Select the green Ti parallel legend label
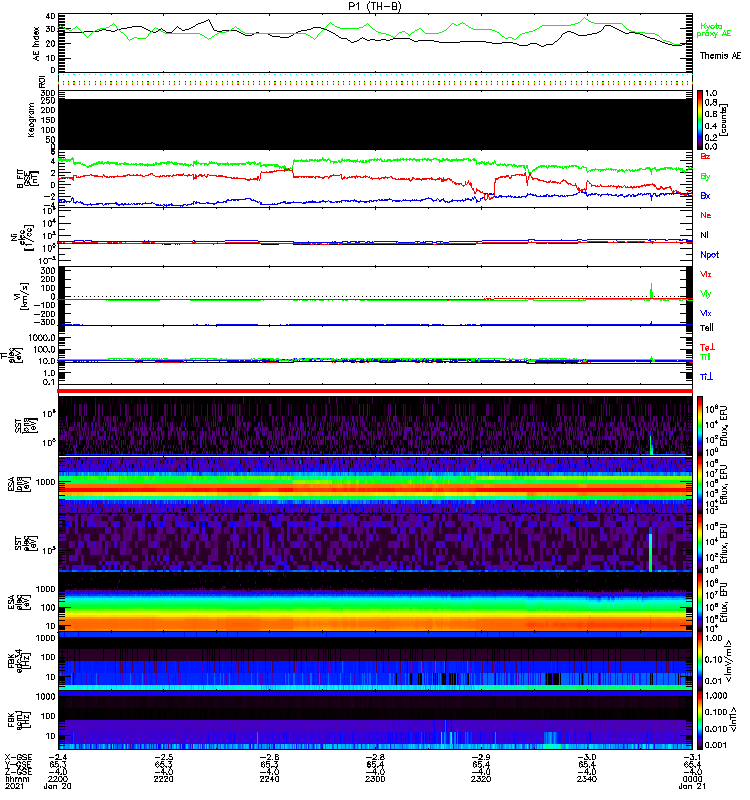This screenshot has width=750, height=800. click(x=705, y=357)
